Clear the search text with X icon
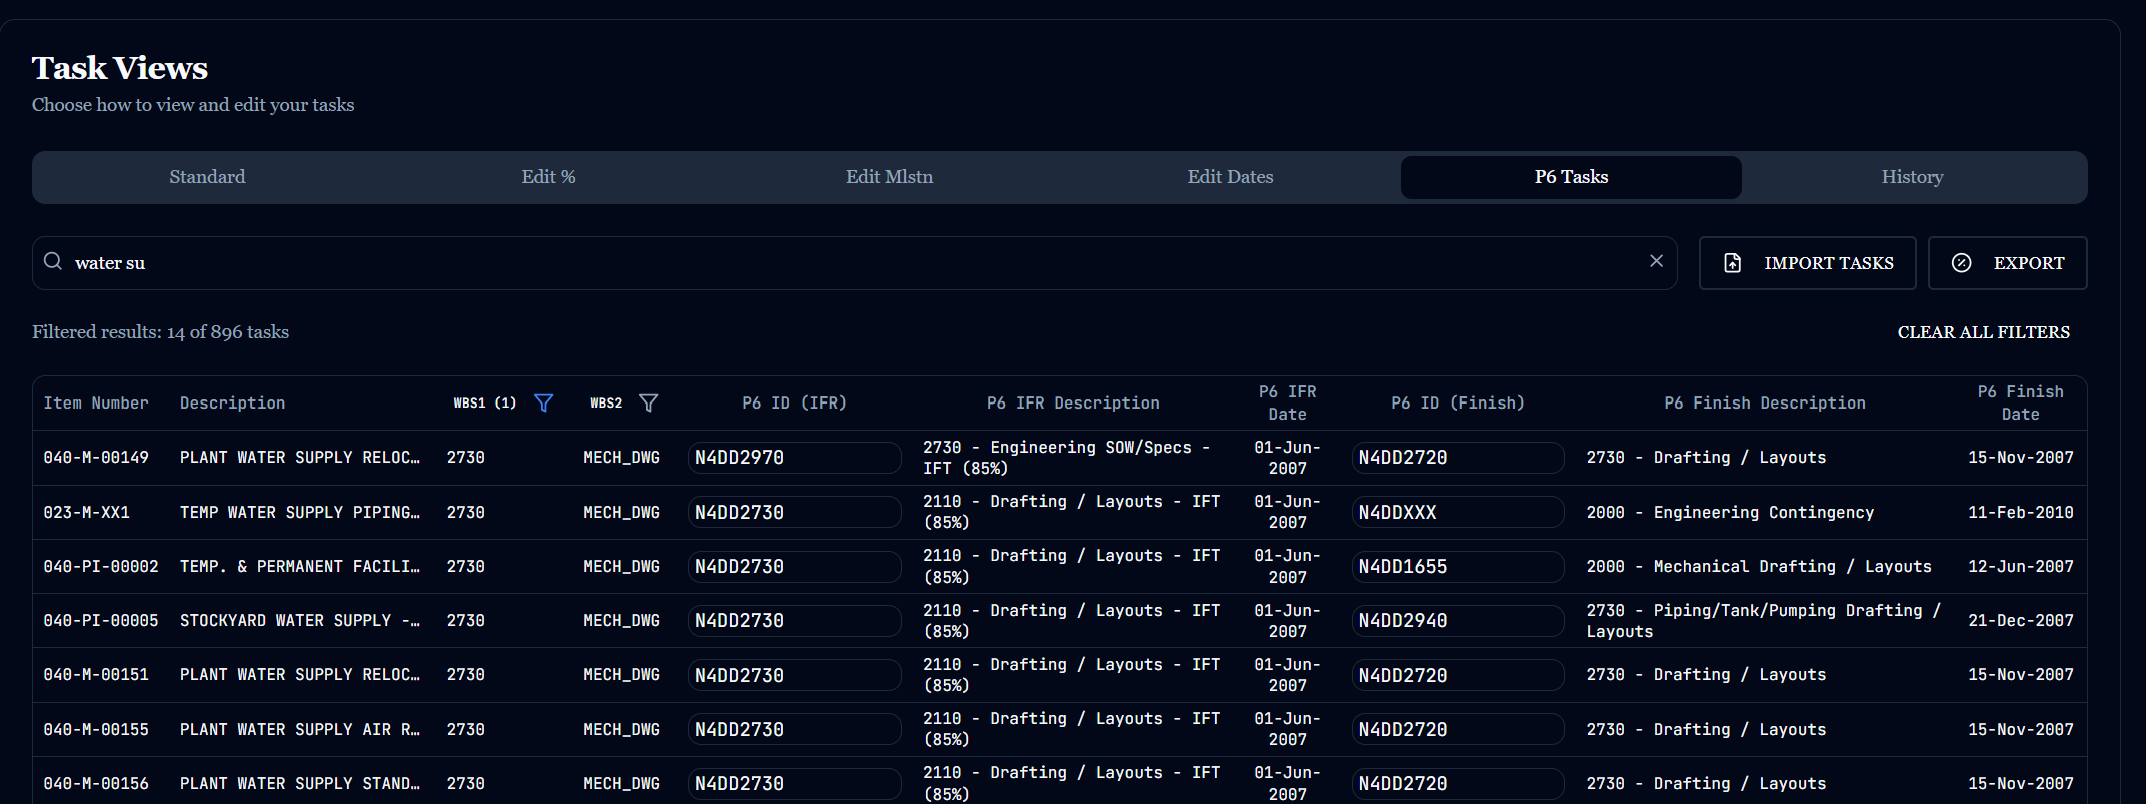 click(x=1656, y=261)
